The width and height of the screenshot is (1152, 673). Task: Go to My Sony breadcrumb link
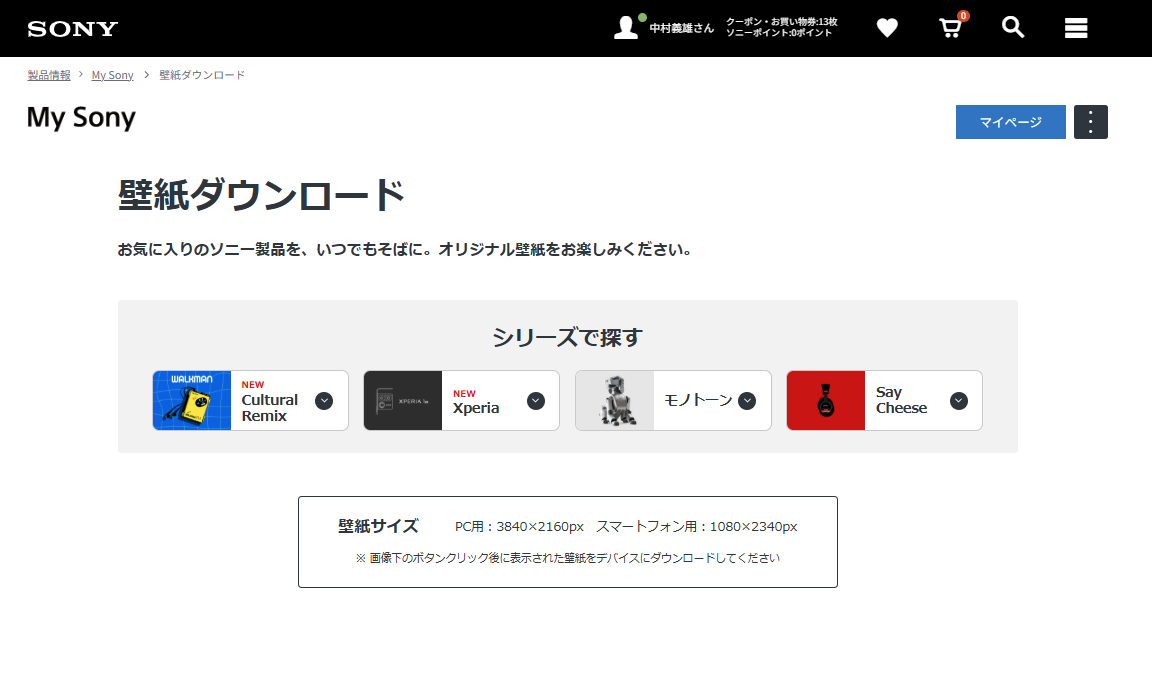[112, 75]
